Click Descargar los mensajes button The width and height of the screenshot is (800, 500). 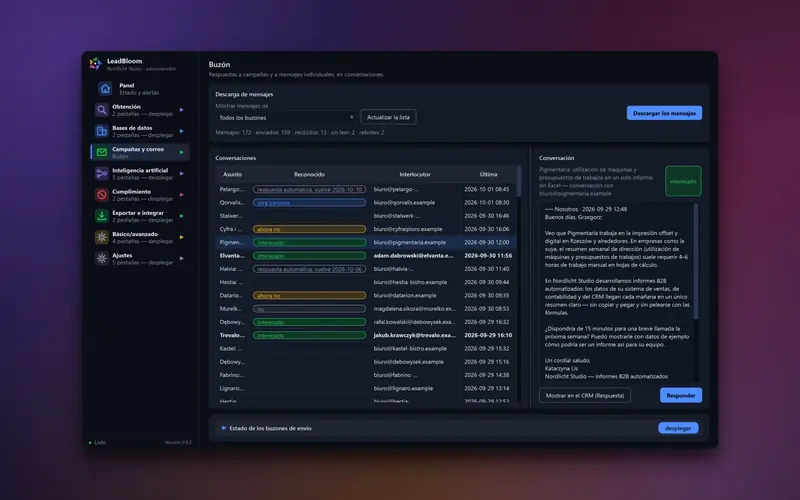pyautogui.click(x=664, y=113)
